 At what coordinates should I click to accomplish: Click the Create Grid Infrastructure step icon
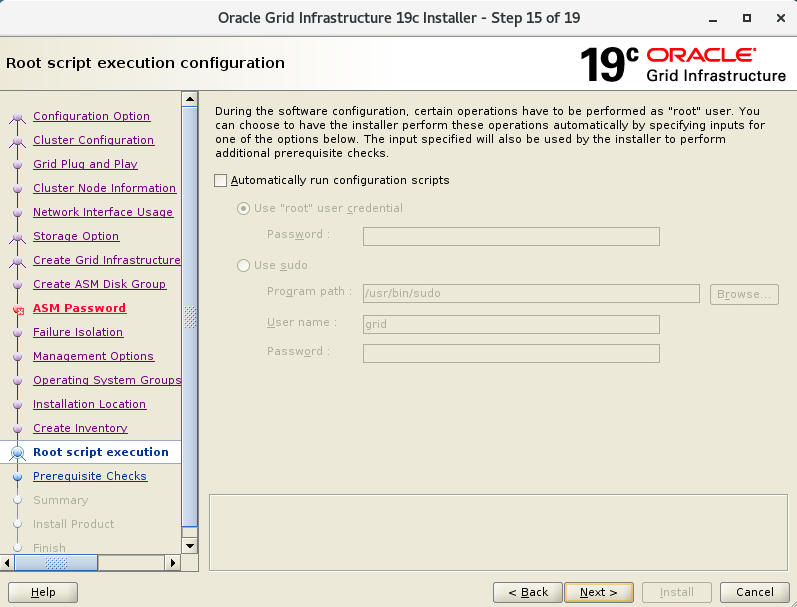17,261
